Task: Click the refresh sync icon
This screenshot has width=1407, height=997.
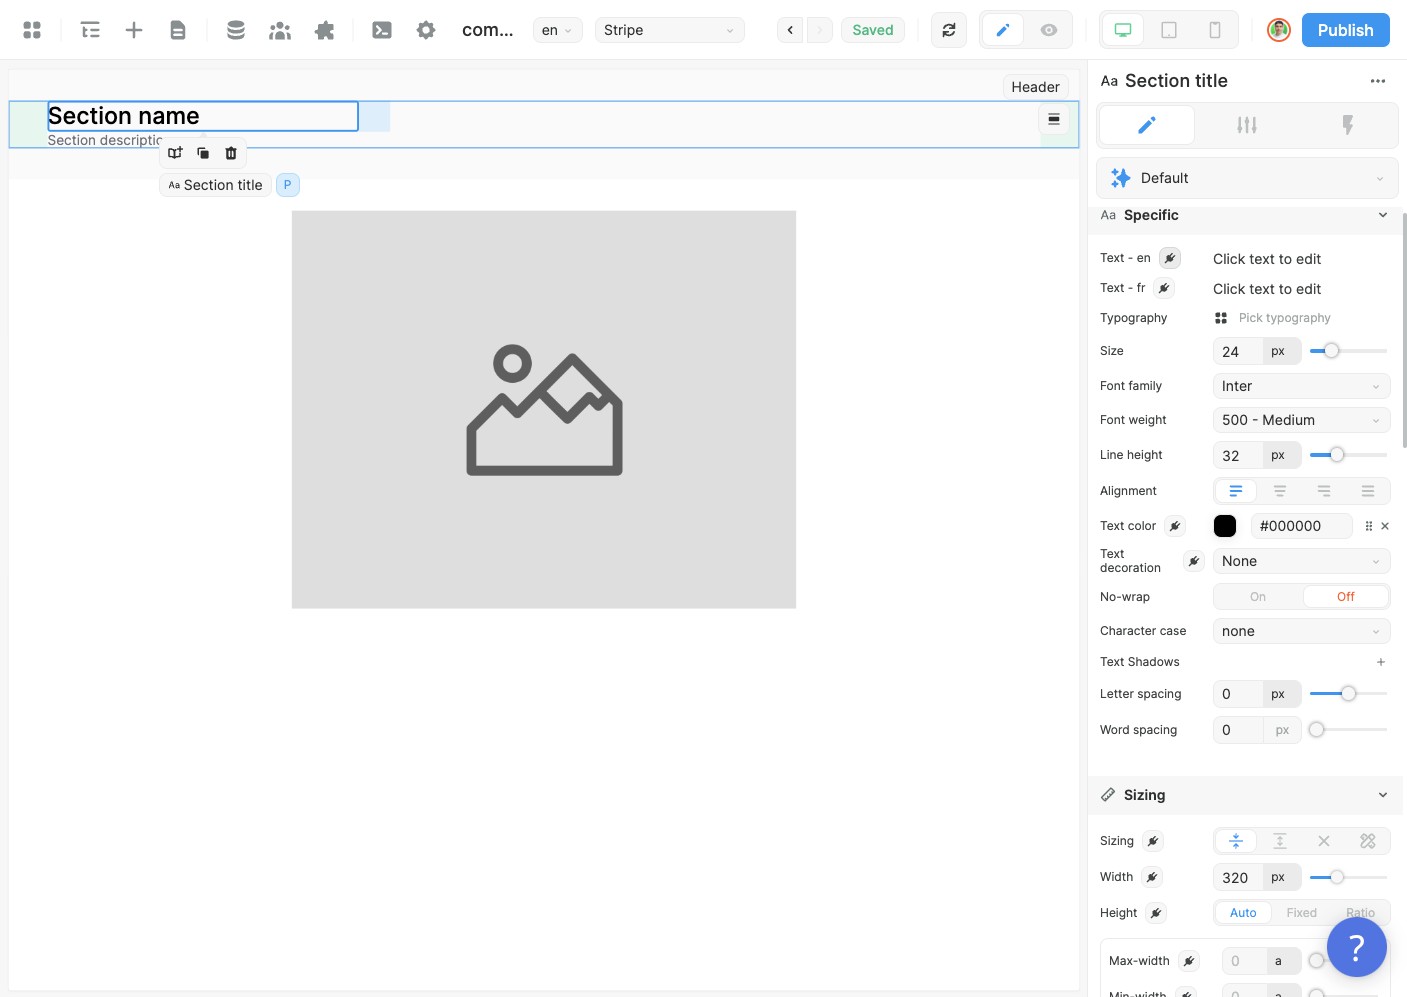Action: tap(949, 30)
